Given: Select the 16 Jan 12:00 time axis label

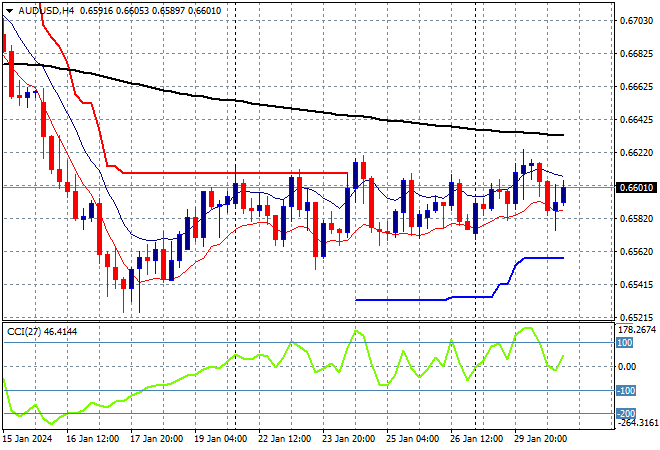Looking at the screenshot, I should (93, 439).
